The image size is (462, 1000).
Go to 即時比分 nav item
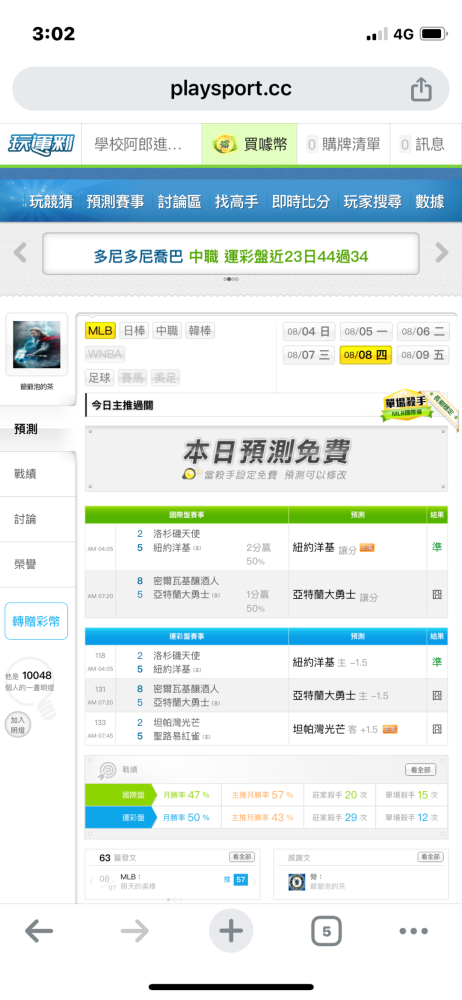pyautogui.click(x=301, y=202)
